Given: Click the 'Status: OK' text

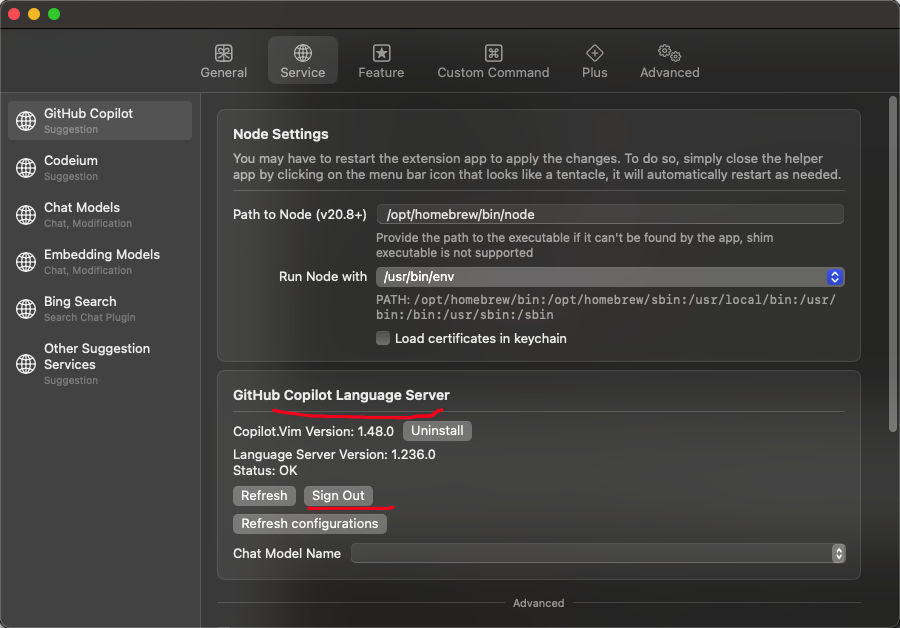Looking at the screenshot, I should tap(265, 471).
